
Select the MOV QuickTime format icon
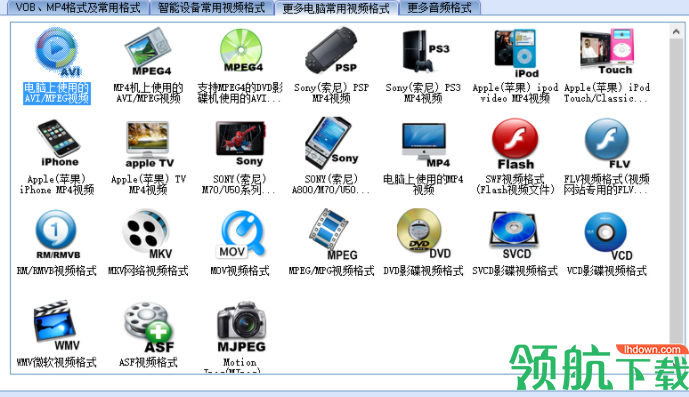tap(241, 234)
